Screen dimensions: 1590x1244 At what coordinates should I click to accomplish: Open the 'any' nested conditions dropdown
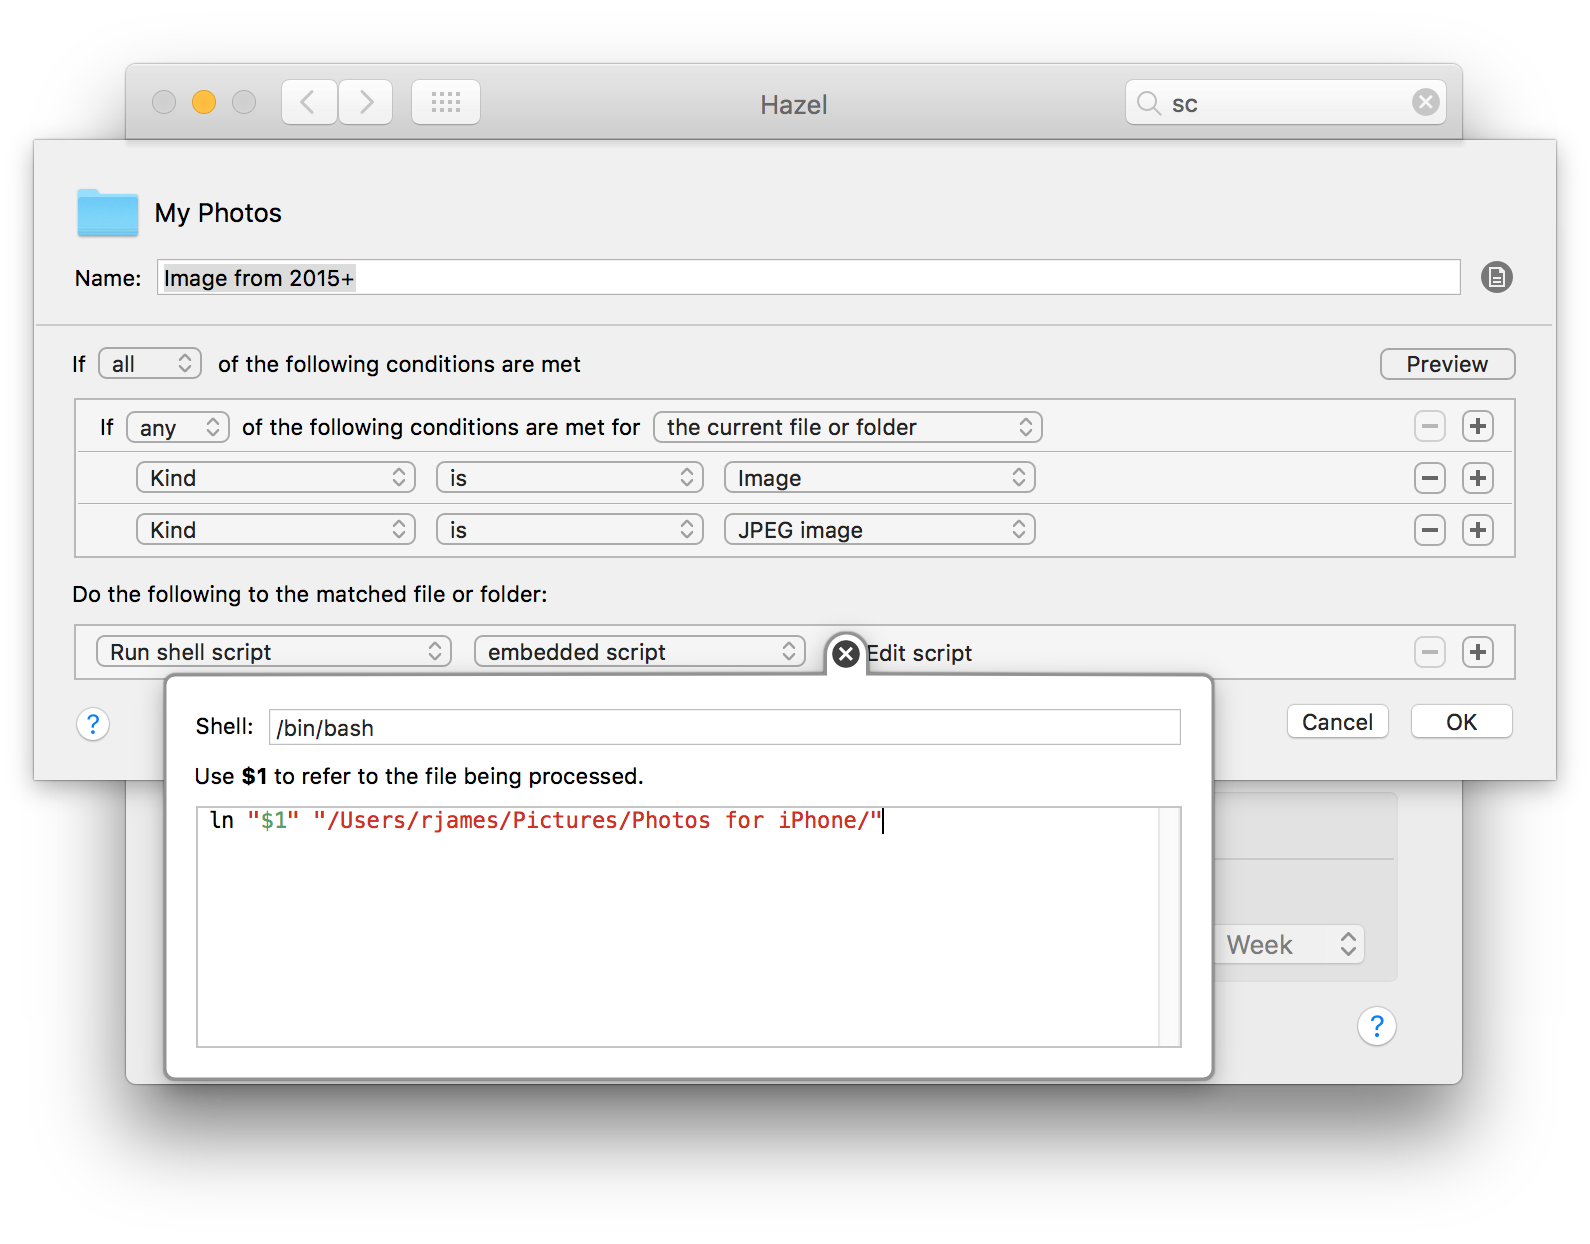pyautogui.click(x=178, y=428)
